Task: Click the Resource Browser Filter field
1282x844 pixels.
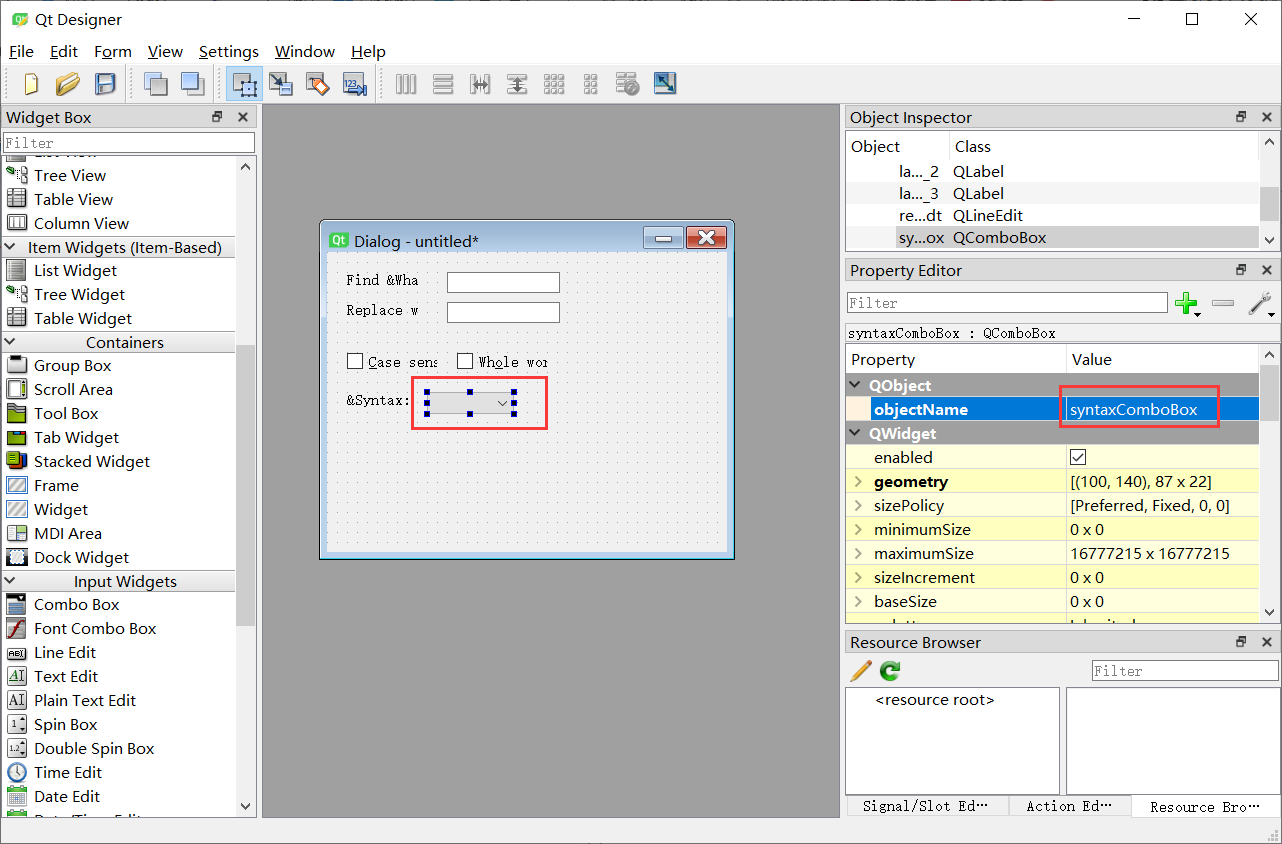Action: (x=1185, y=671)
